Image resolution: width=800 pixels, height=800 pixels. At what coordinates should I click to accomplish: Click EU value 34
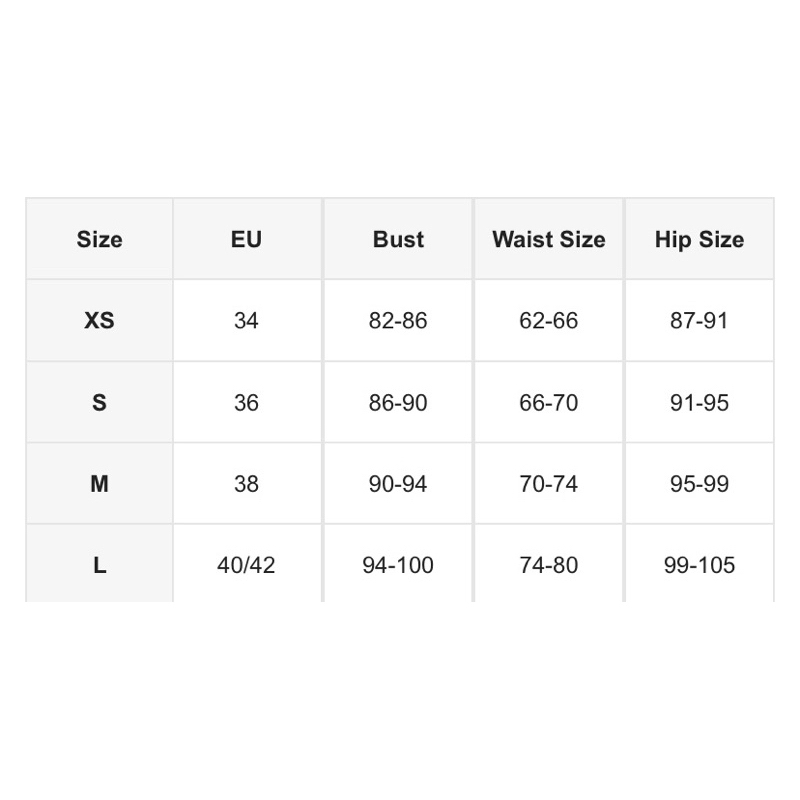tap(246, 320)
